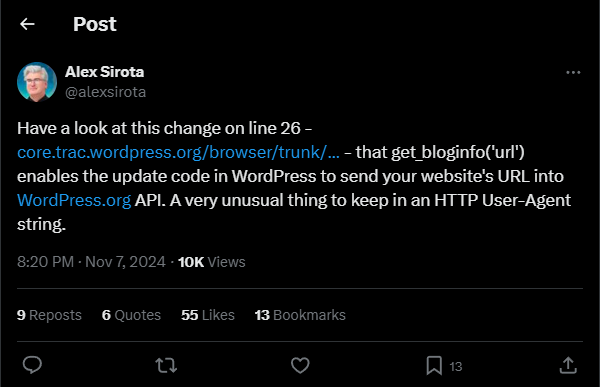Visit the @alexsirota handle

point(105,92)
